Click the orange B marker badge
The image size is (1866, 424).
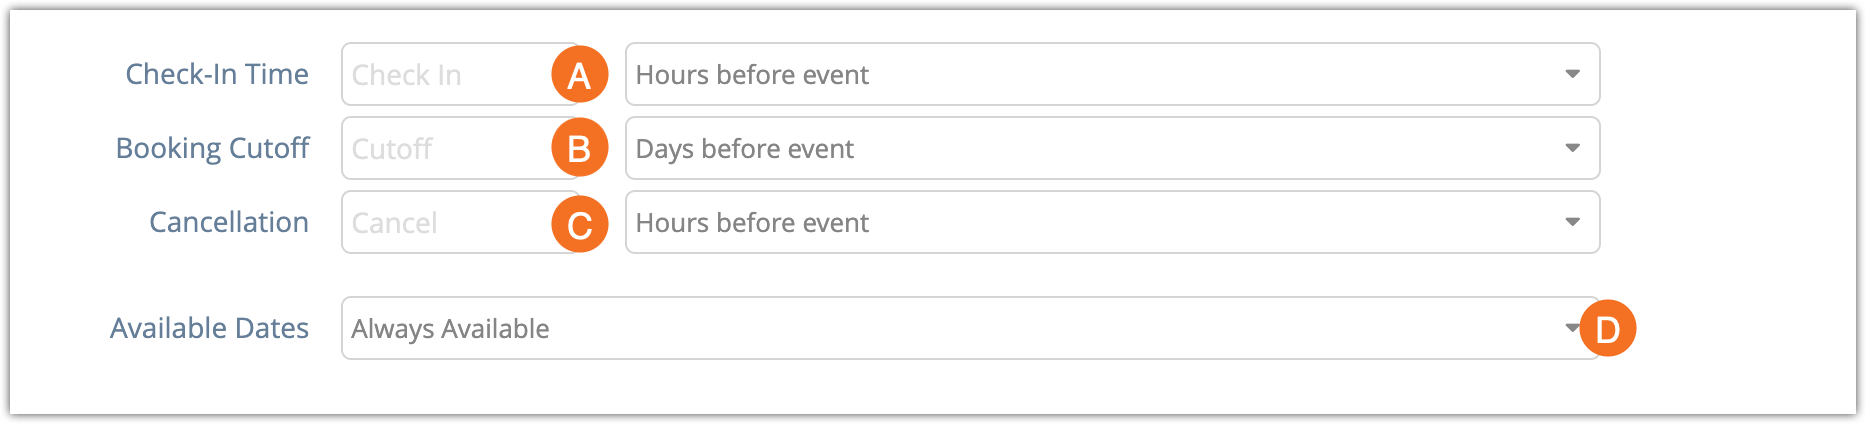580,149
